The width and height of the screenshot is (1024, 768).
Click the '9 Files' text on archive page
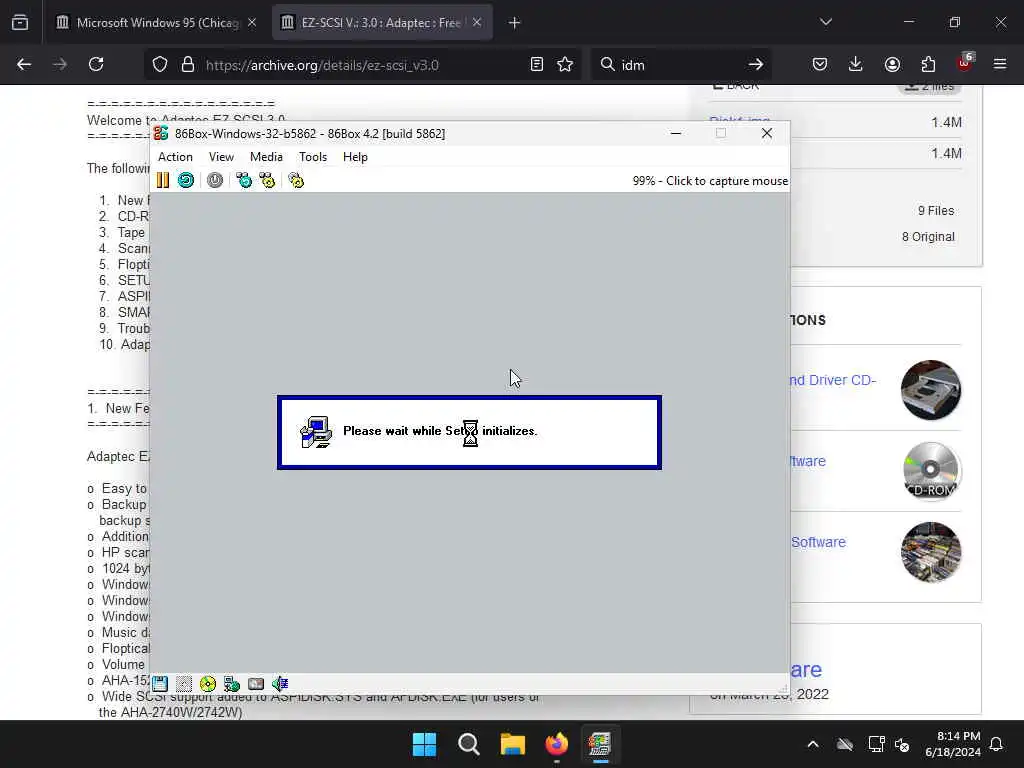coord(936,211)
